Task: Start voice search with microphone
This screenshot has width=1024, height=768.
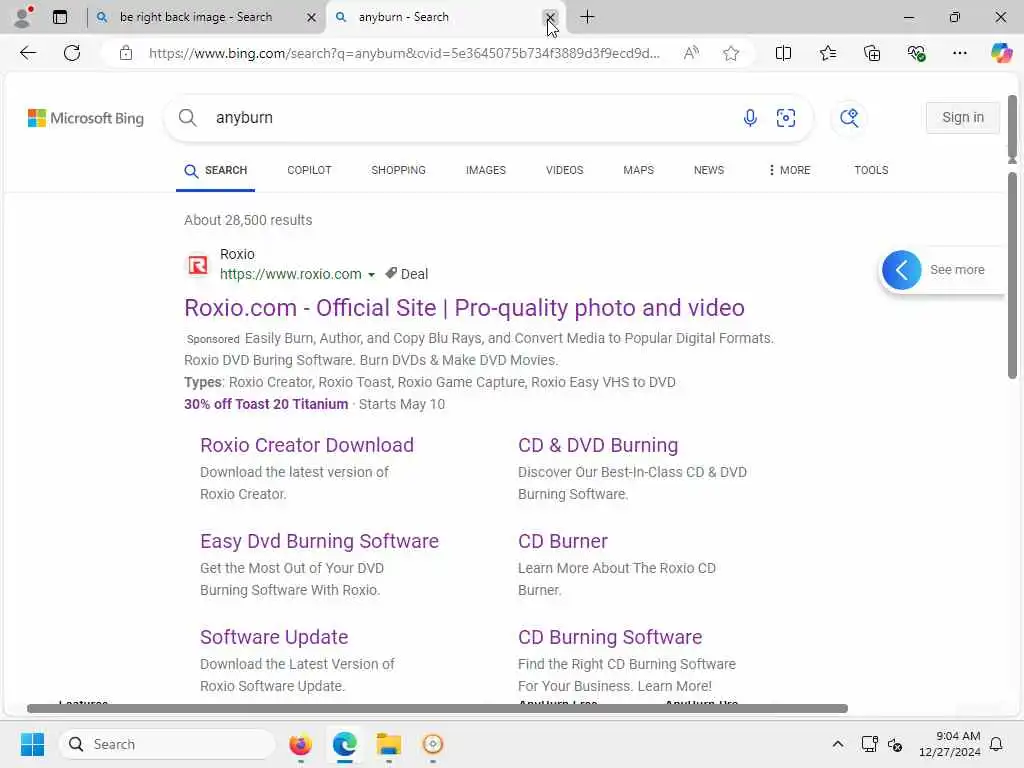Action: 750,118
